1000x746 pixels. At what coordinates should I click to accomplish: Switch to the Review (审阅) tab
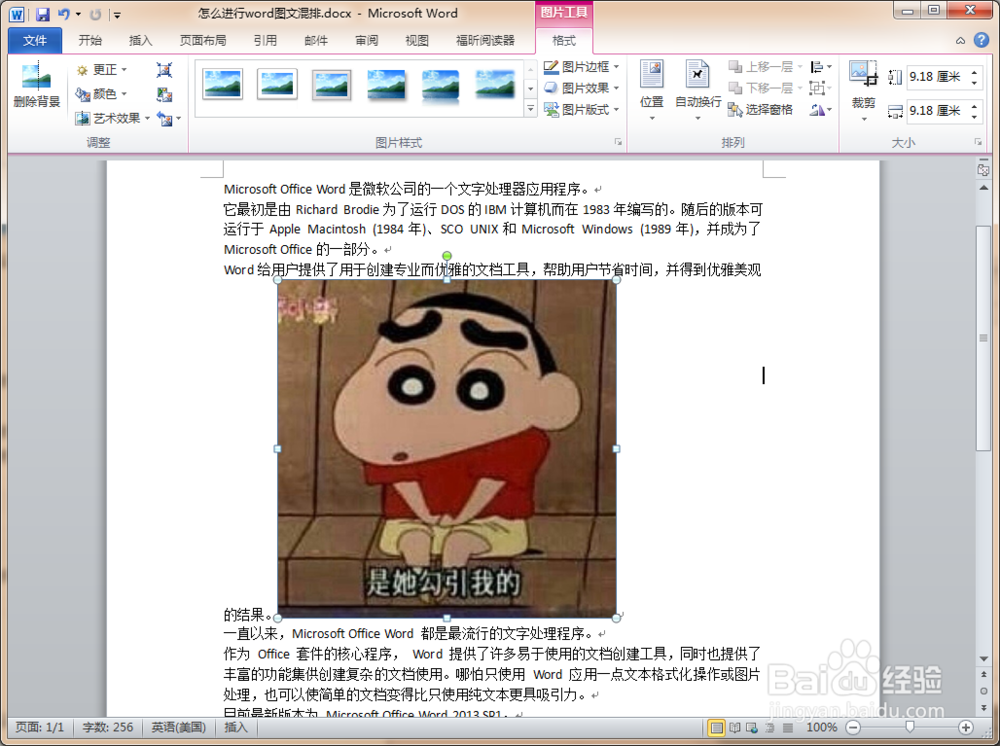click(367, 40)
